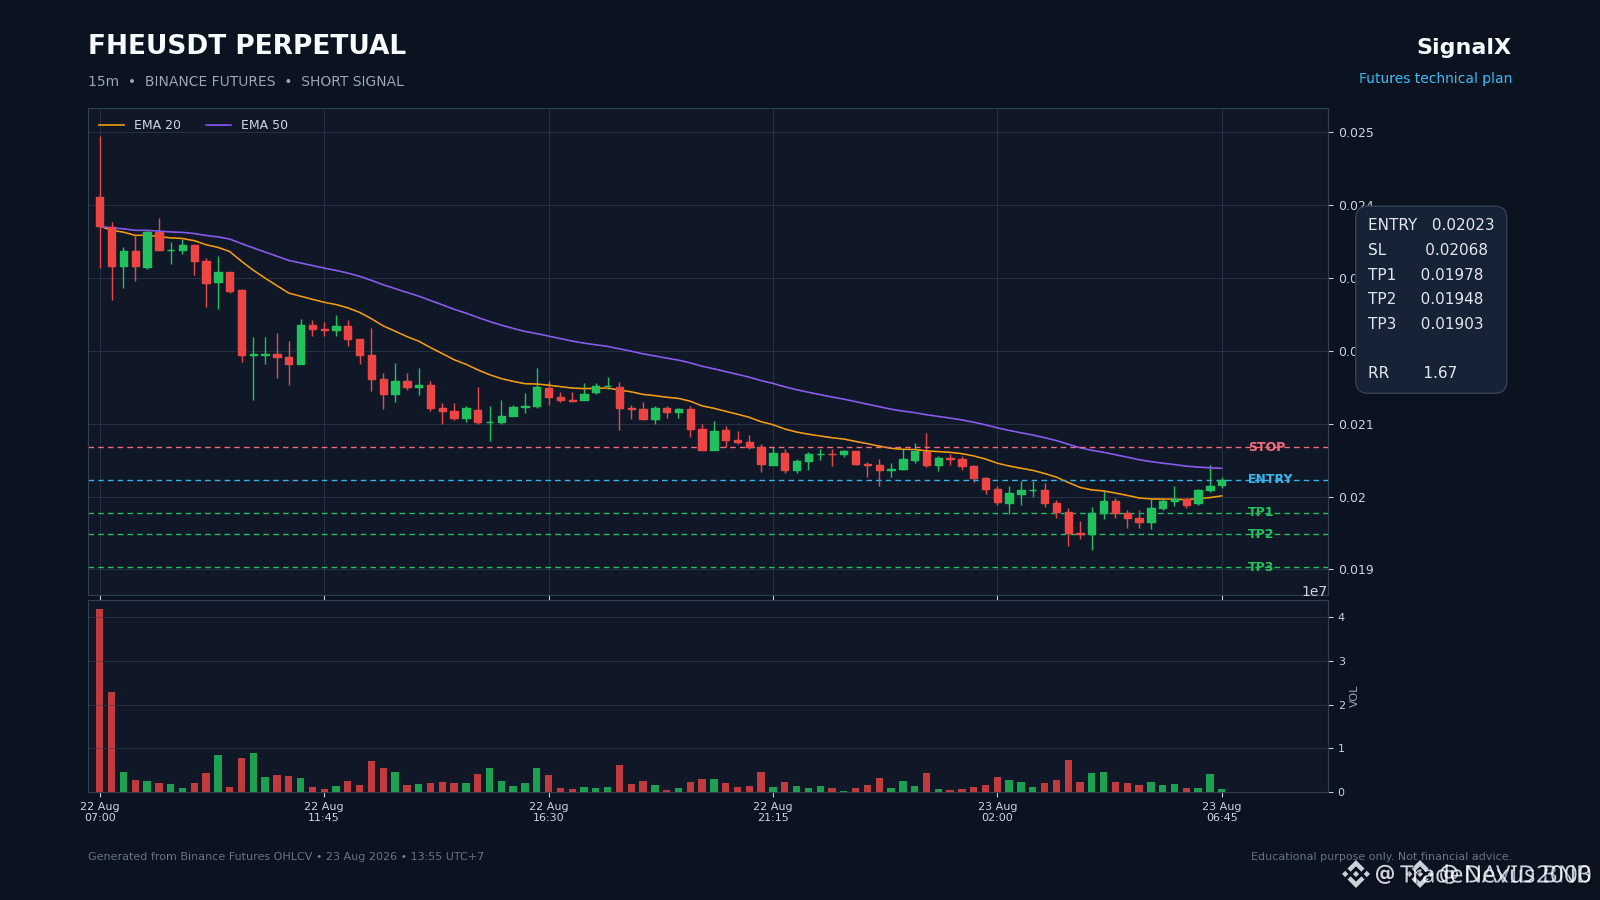This screenshot has width=1600, height=900.
Task: Click the "1e7" volume scale multiplier
Action: tap(1314, 591)
